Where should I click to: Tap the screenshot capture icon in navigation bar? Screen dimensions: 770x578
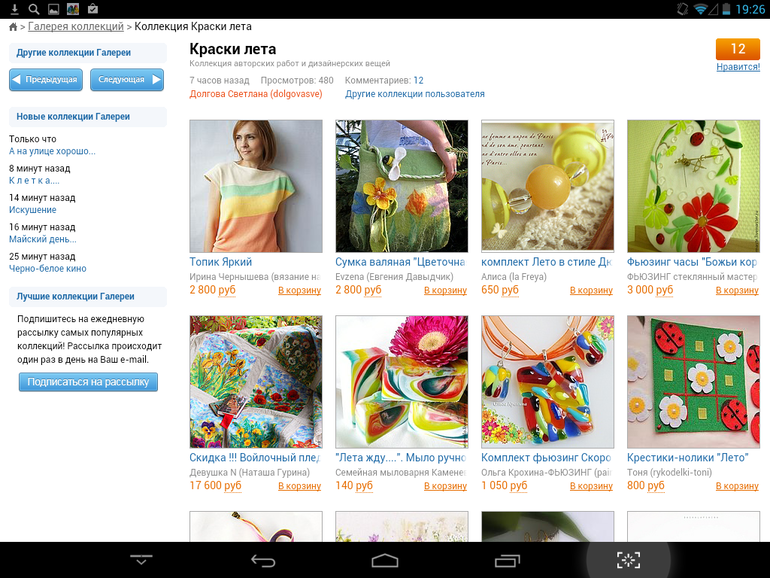[628, 560]
